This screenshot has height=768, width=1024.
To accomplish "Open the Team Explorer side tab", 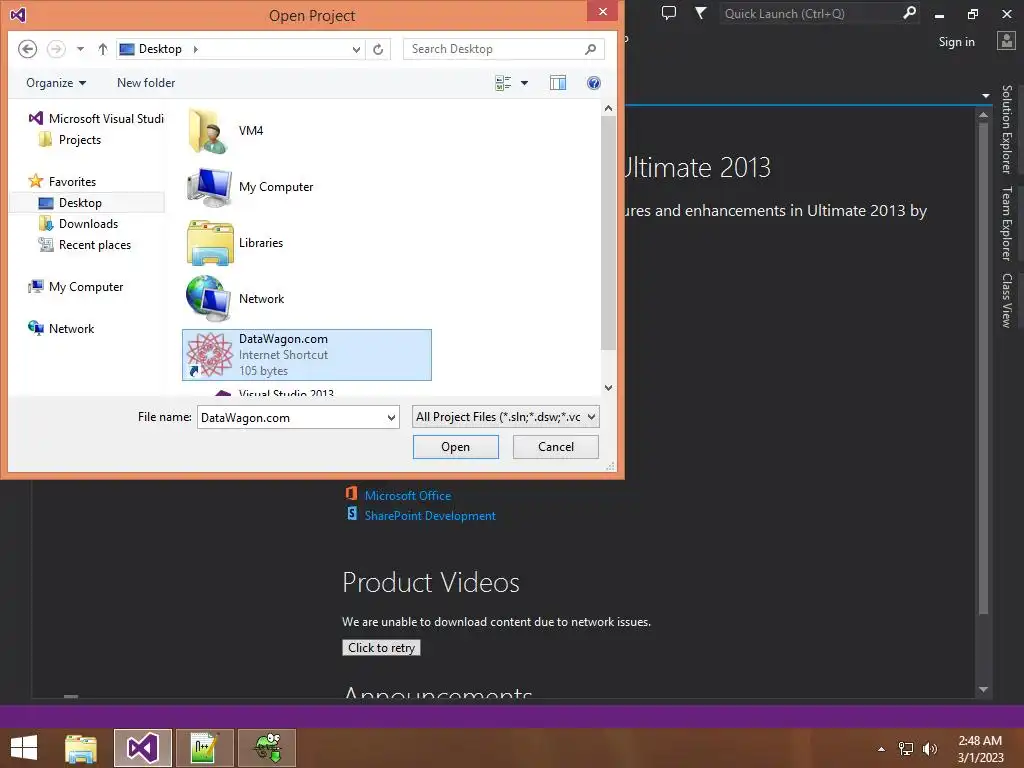I will point(1007,223).
